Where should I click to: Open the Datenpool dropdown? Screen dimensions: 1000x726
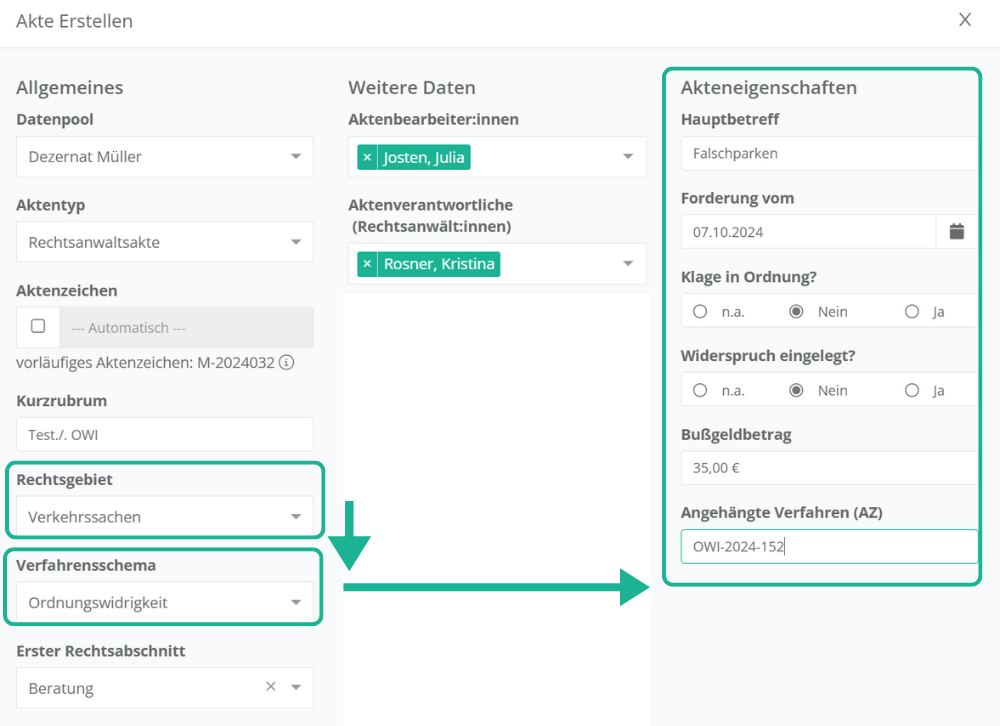pos(296,157)
